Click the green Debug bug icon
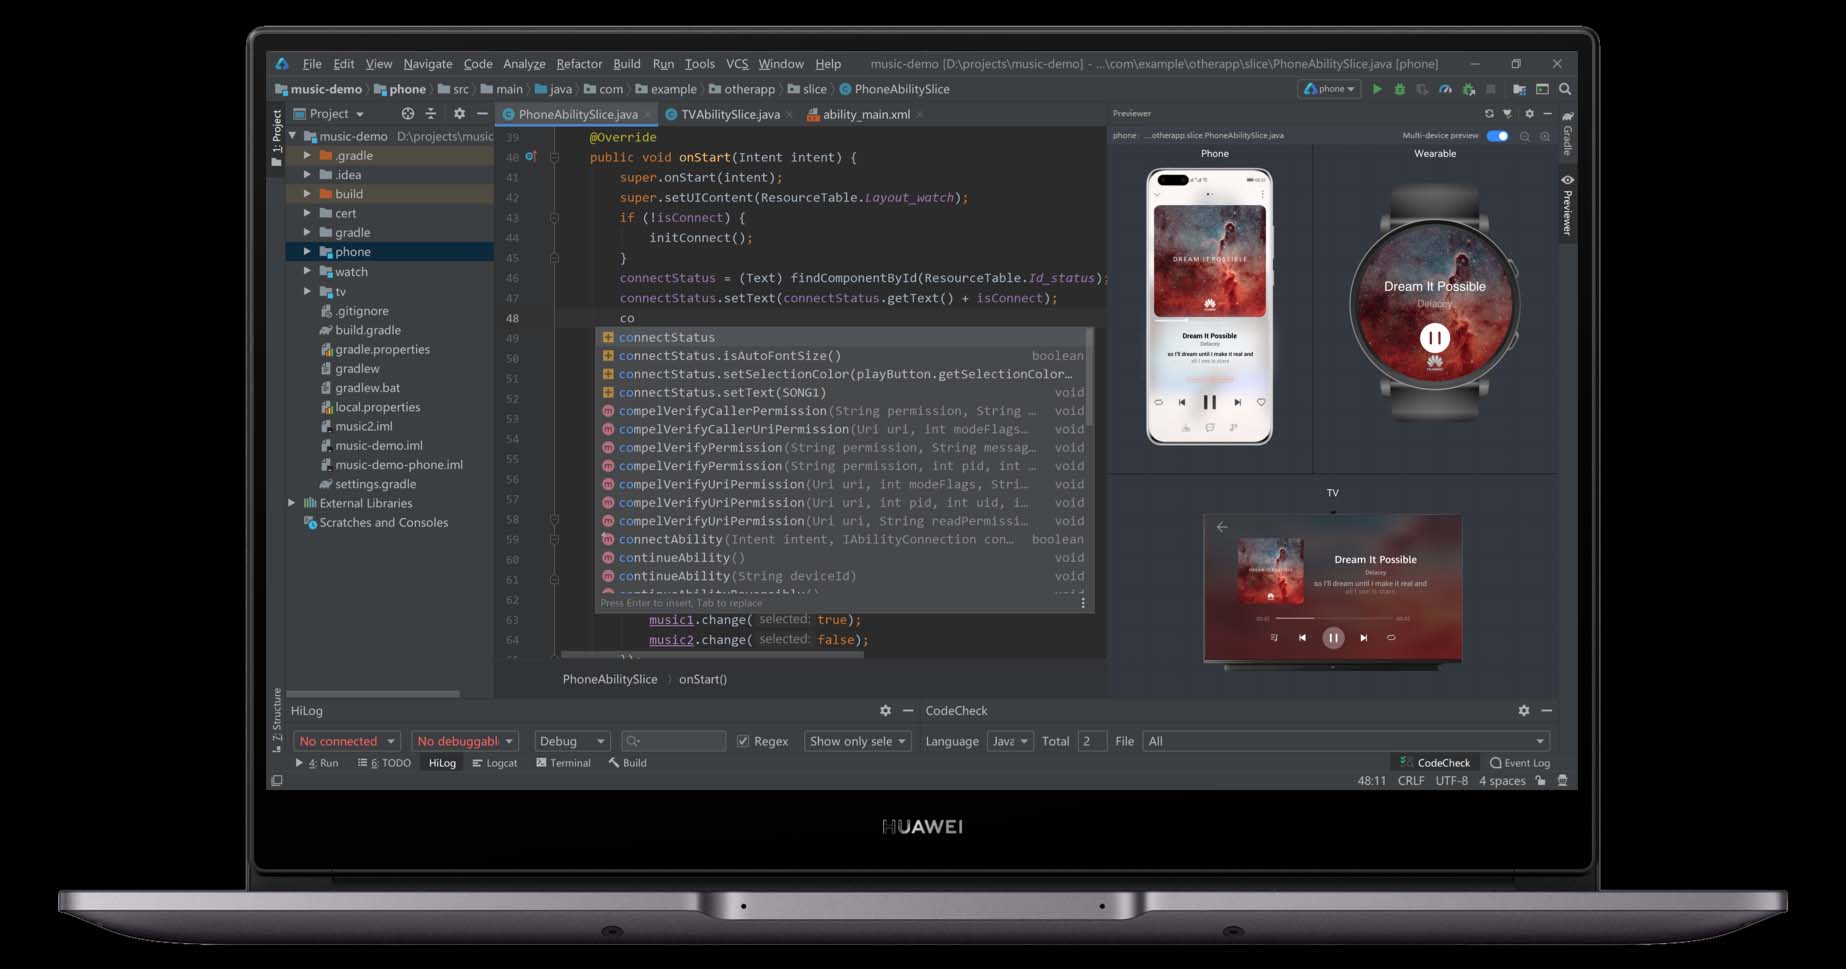 1399,89
